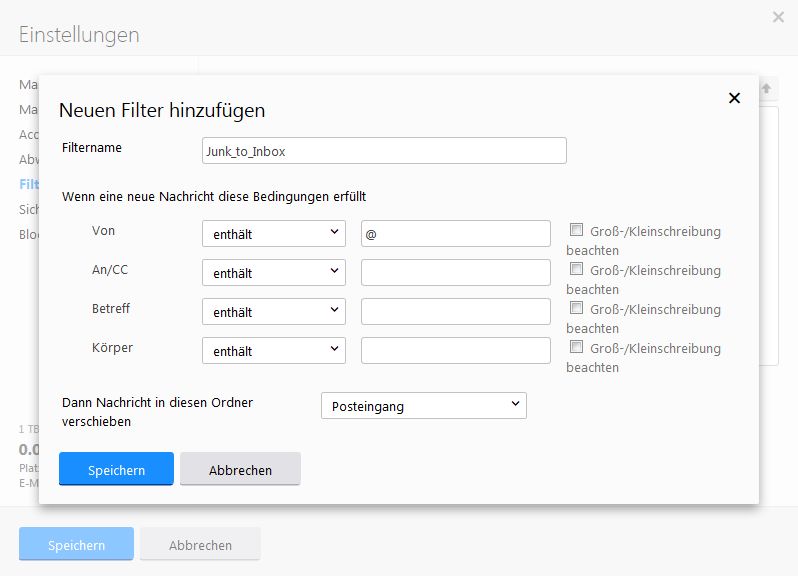Image resolution: width=798 pixels, height=576 pixels.
Task: Click the Körper value text field
Action: coord(455,350)
